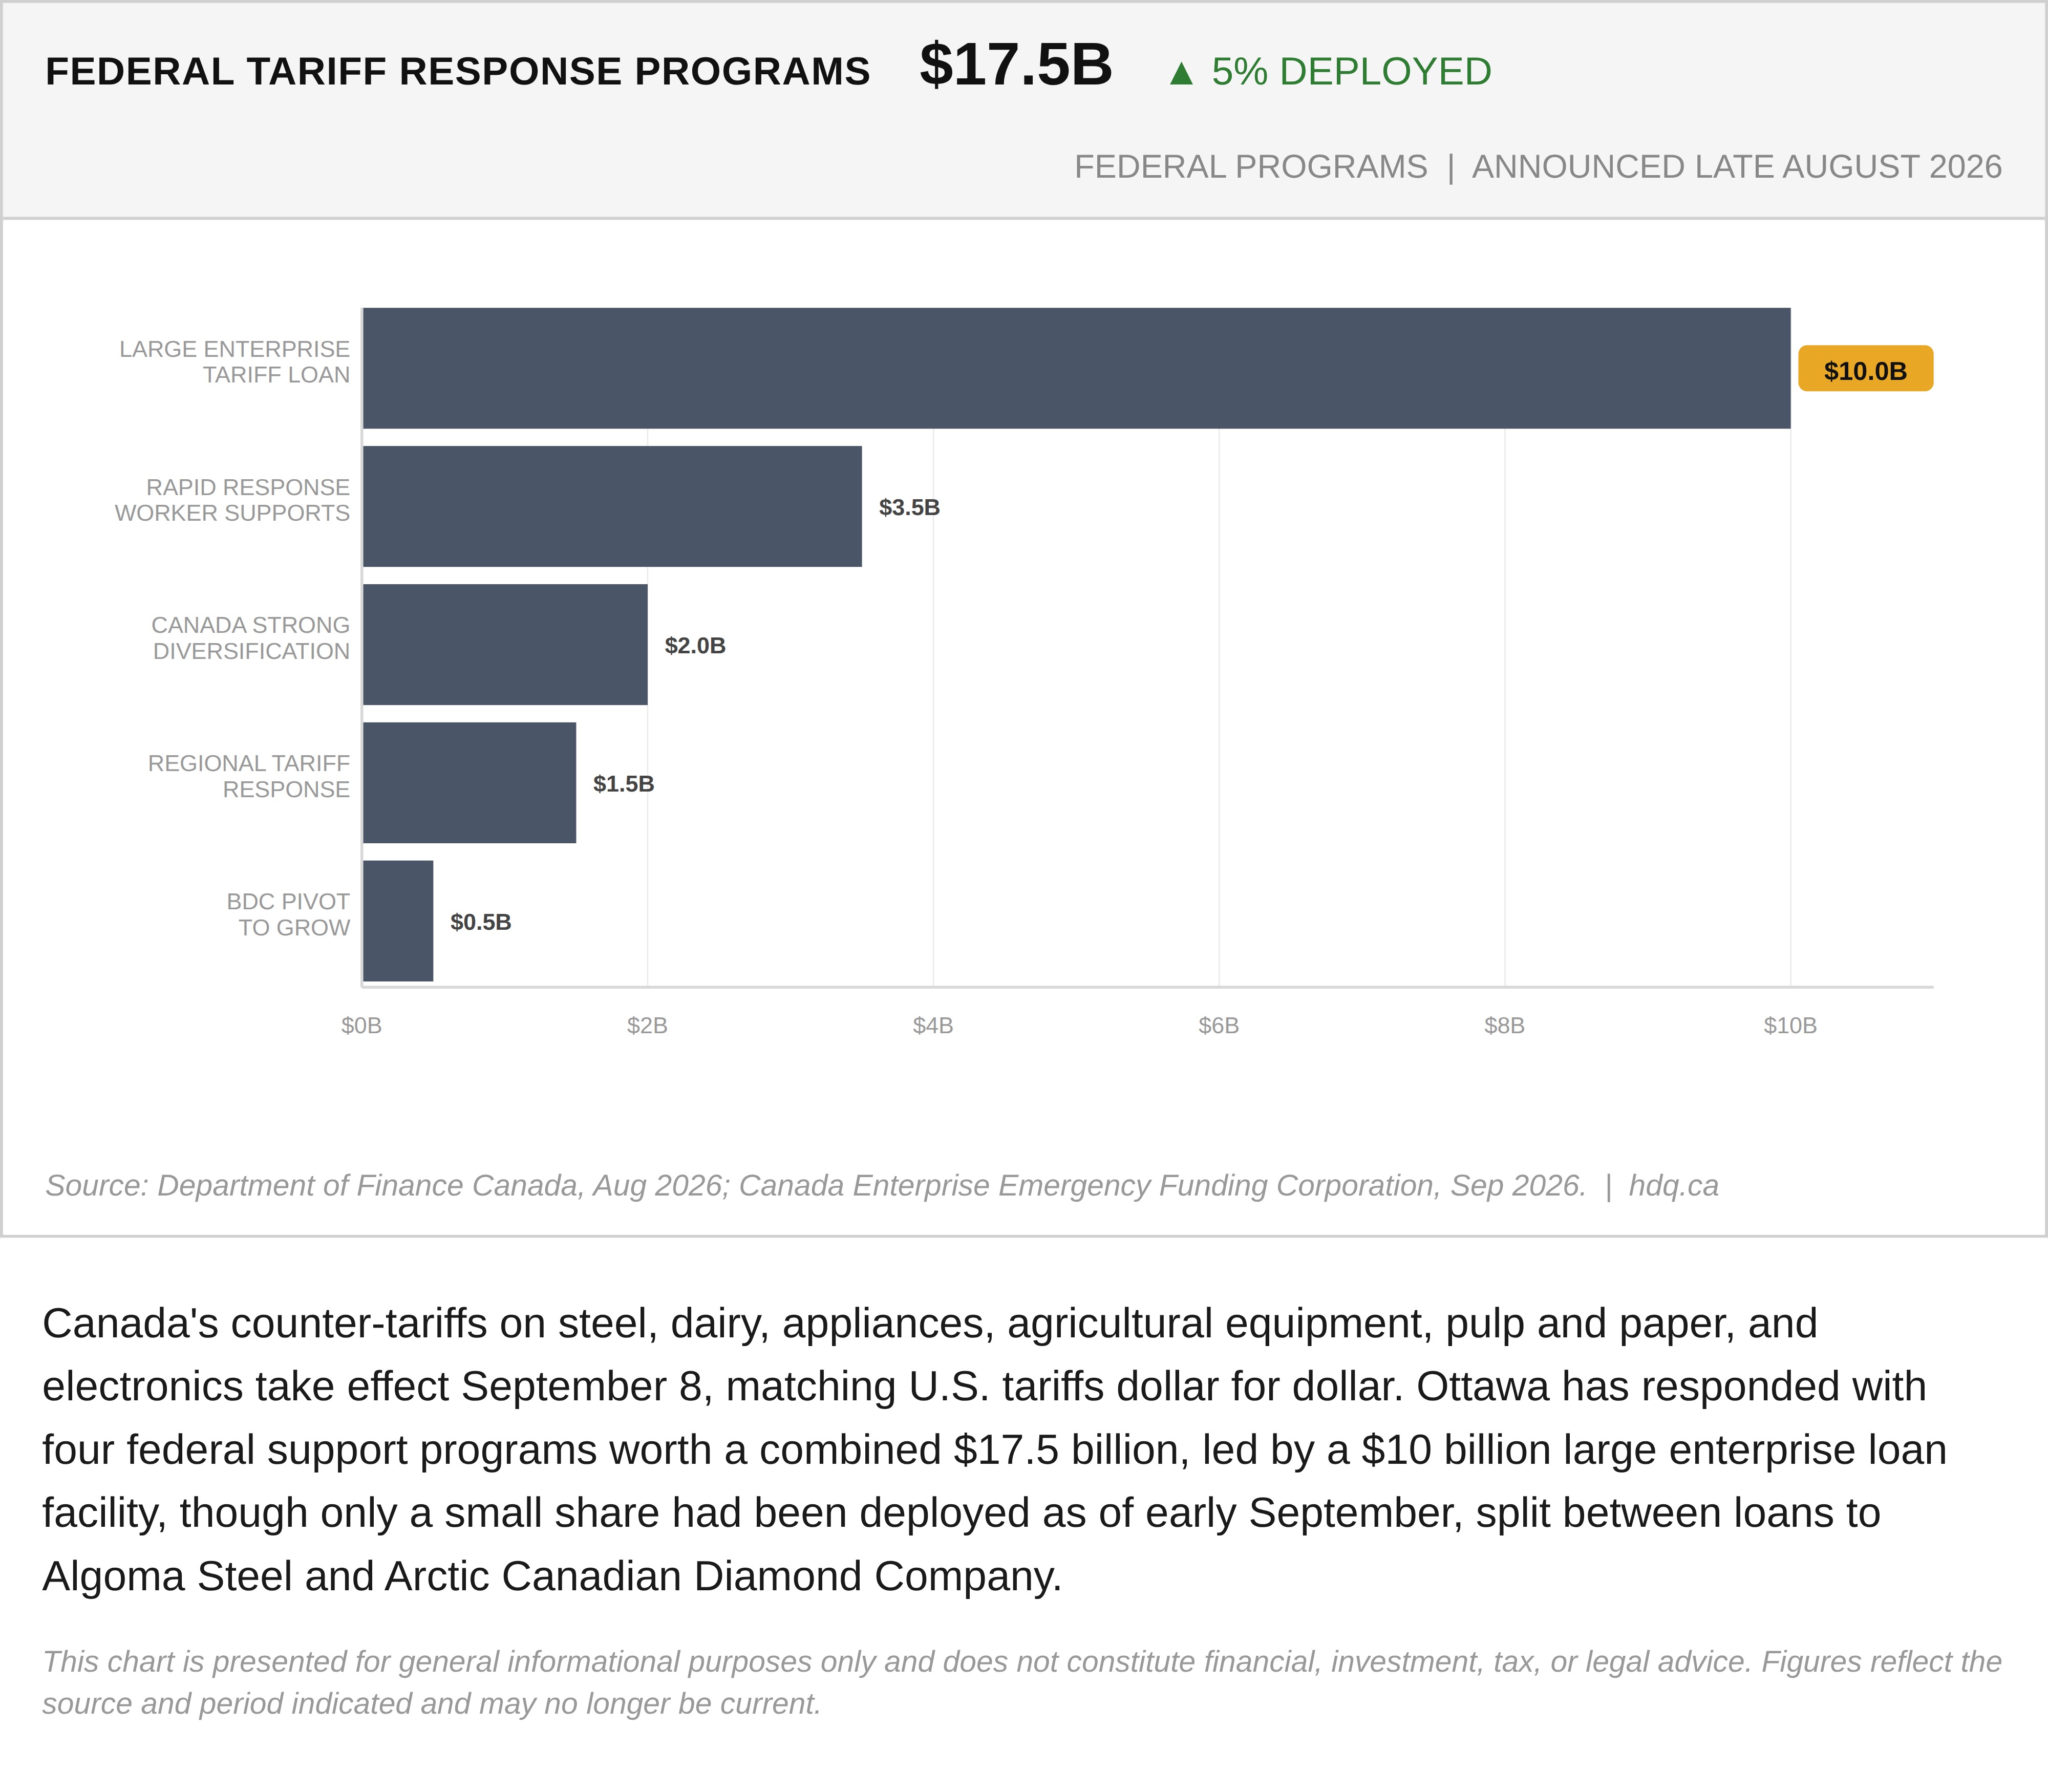The width and height of the screenshot is (2048, 1792).
Task: Click the $2B x-axis tick label
Action: [647, 1026]
